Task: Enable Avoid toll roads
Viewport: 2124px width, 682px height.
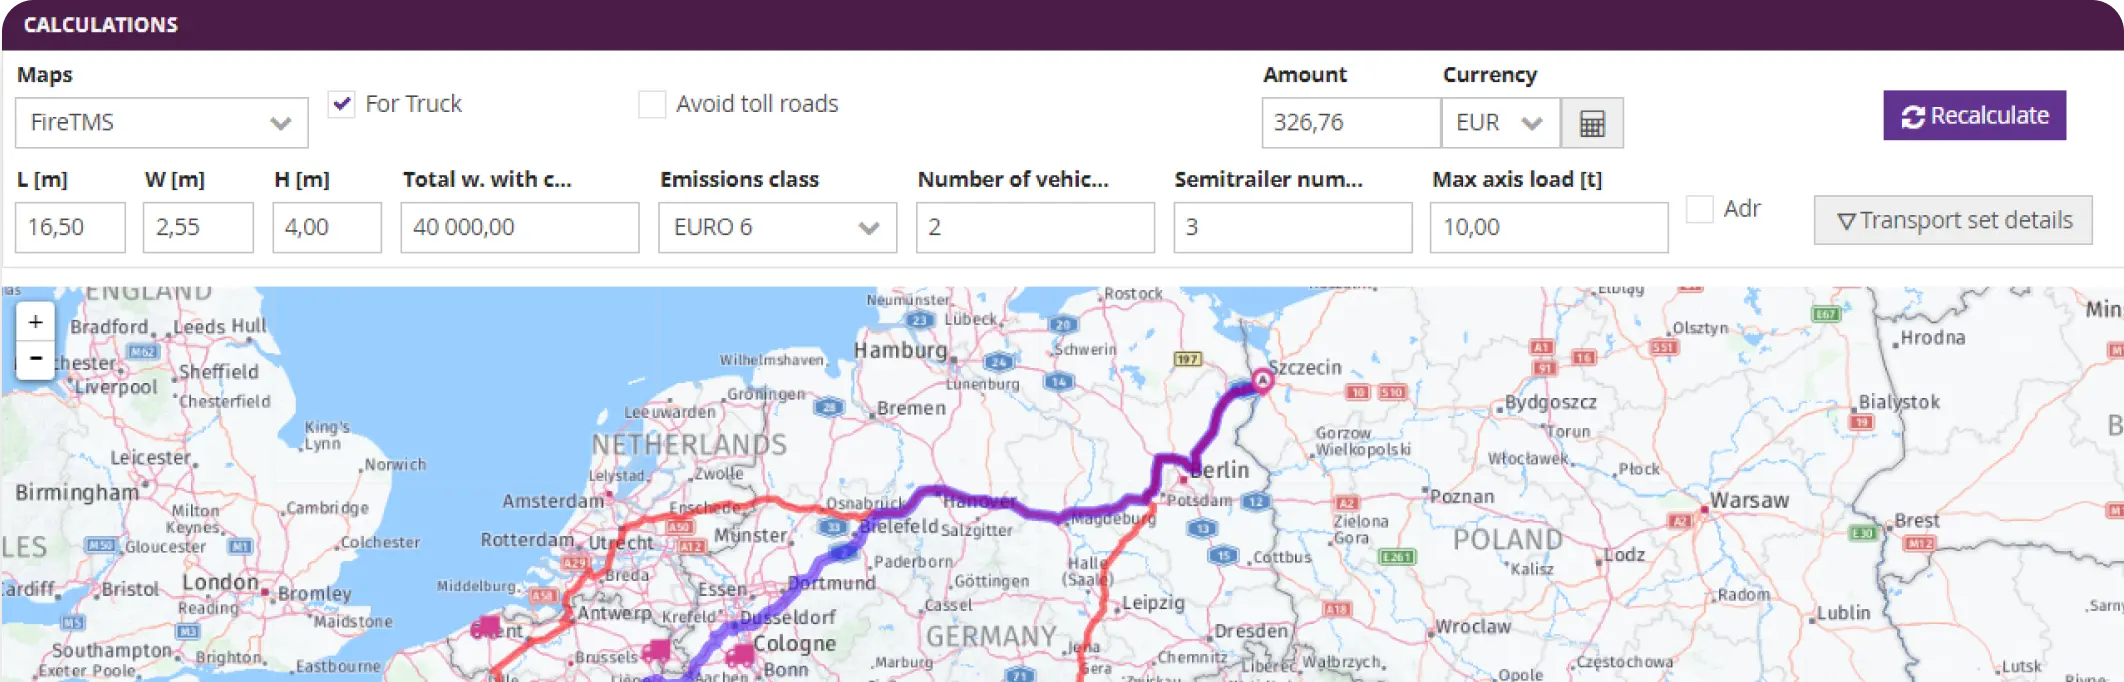Action: (x=651, y=103)
